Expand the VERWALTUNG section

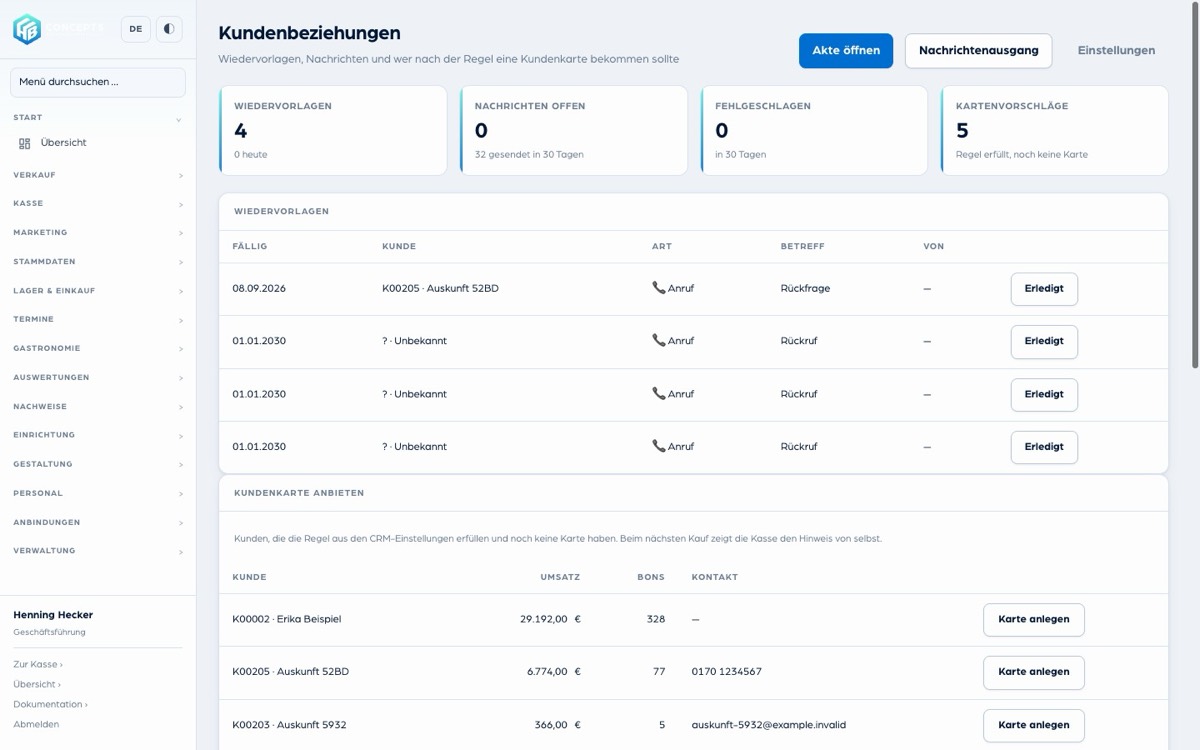[98, 551]
